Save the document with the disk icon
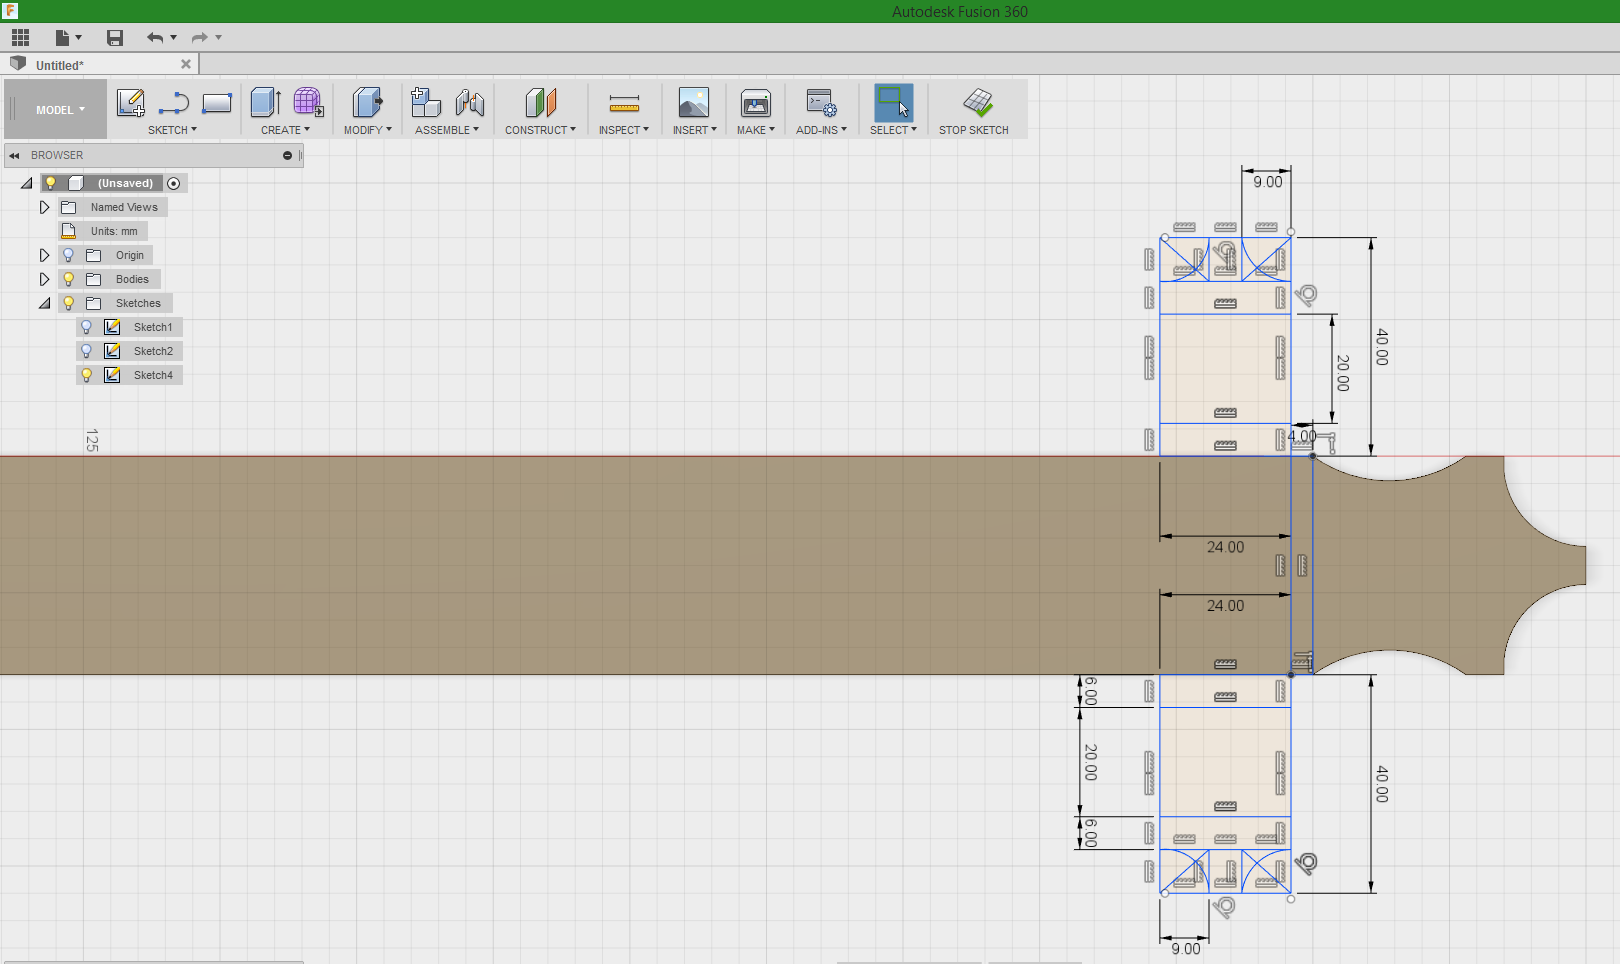Image resolution: width=1620 pixels, height=964 pixels. [x=115, y=38]
